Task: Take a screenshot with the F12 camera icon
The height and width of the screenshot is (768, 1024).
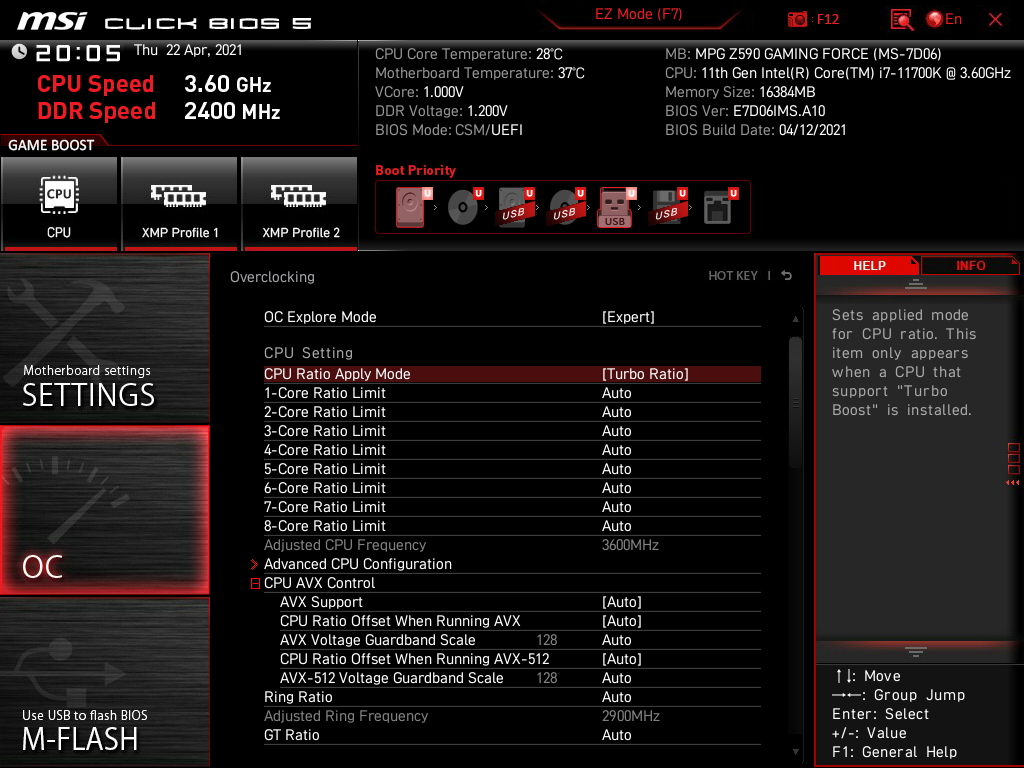Action: pyautogui.click(x=797, y=20)
